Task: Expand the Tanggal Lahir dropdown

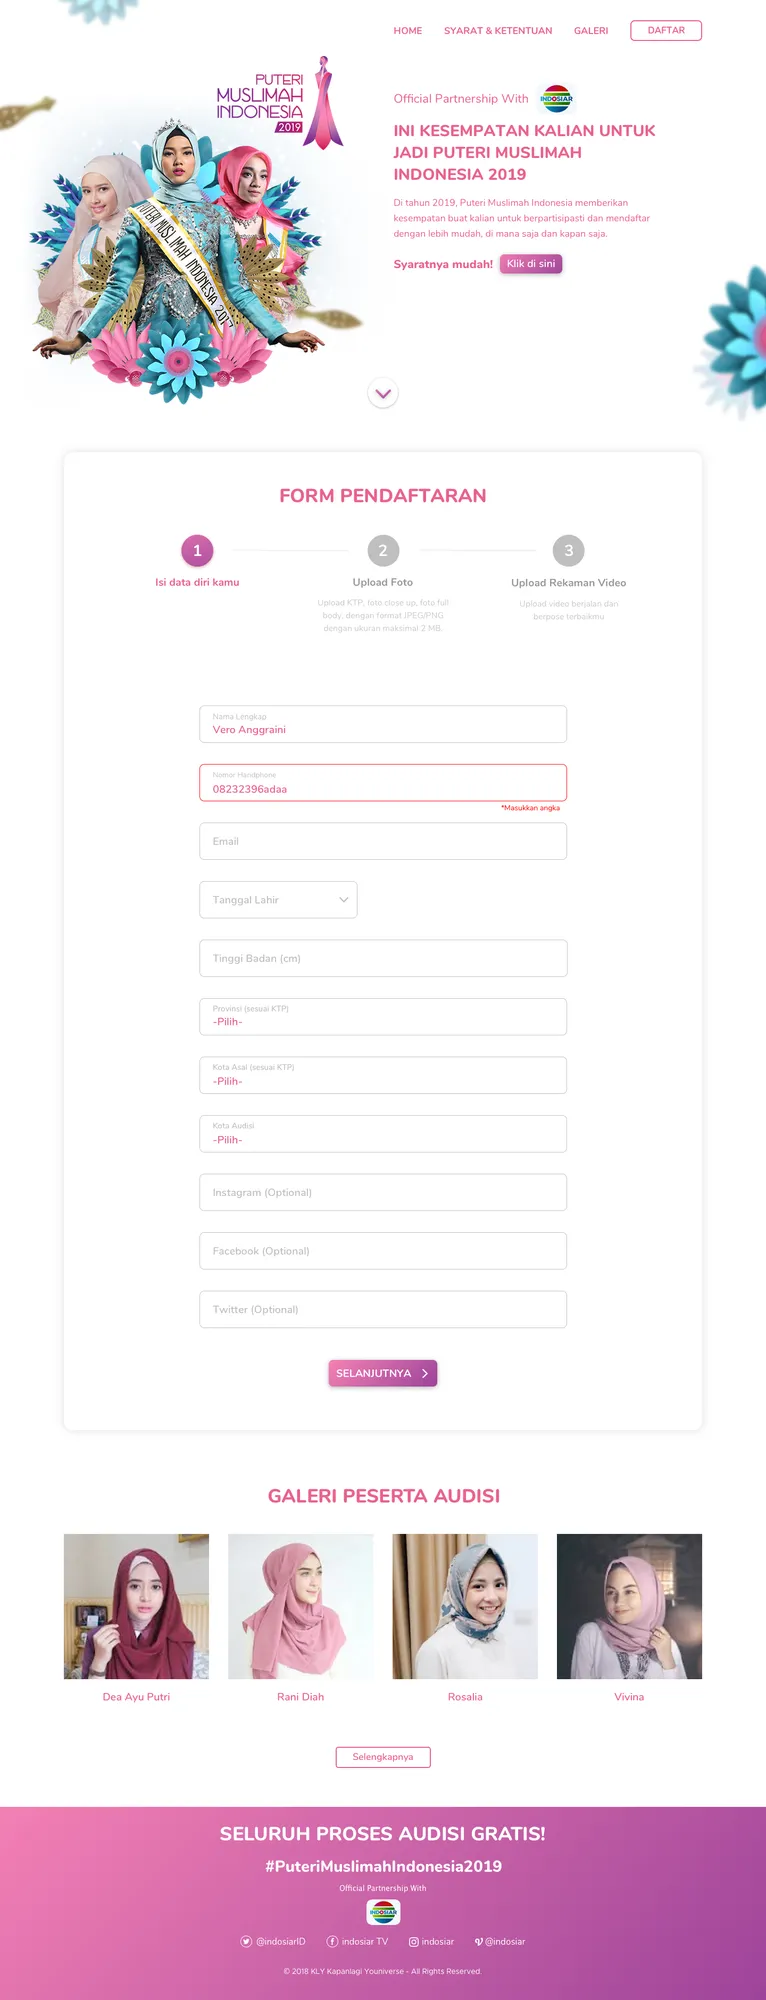Action: click(278, 900)
